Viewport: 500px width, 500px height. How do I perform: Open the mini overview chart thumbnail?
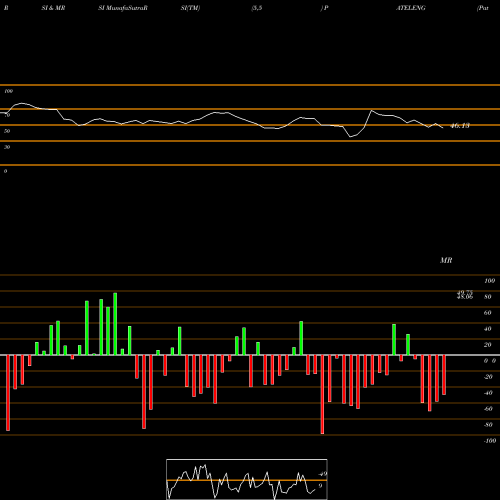pos(247,479)
